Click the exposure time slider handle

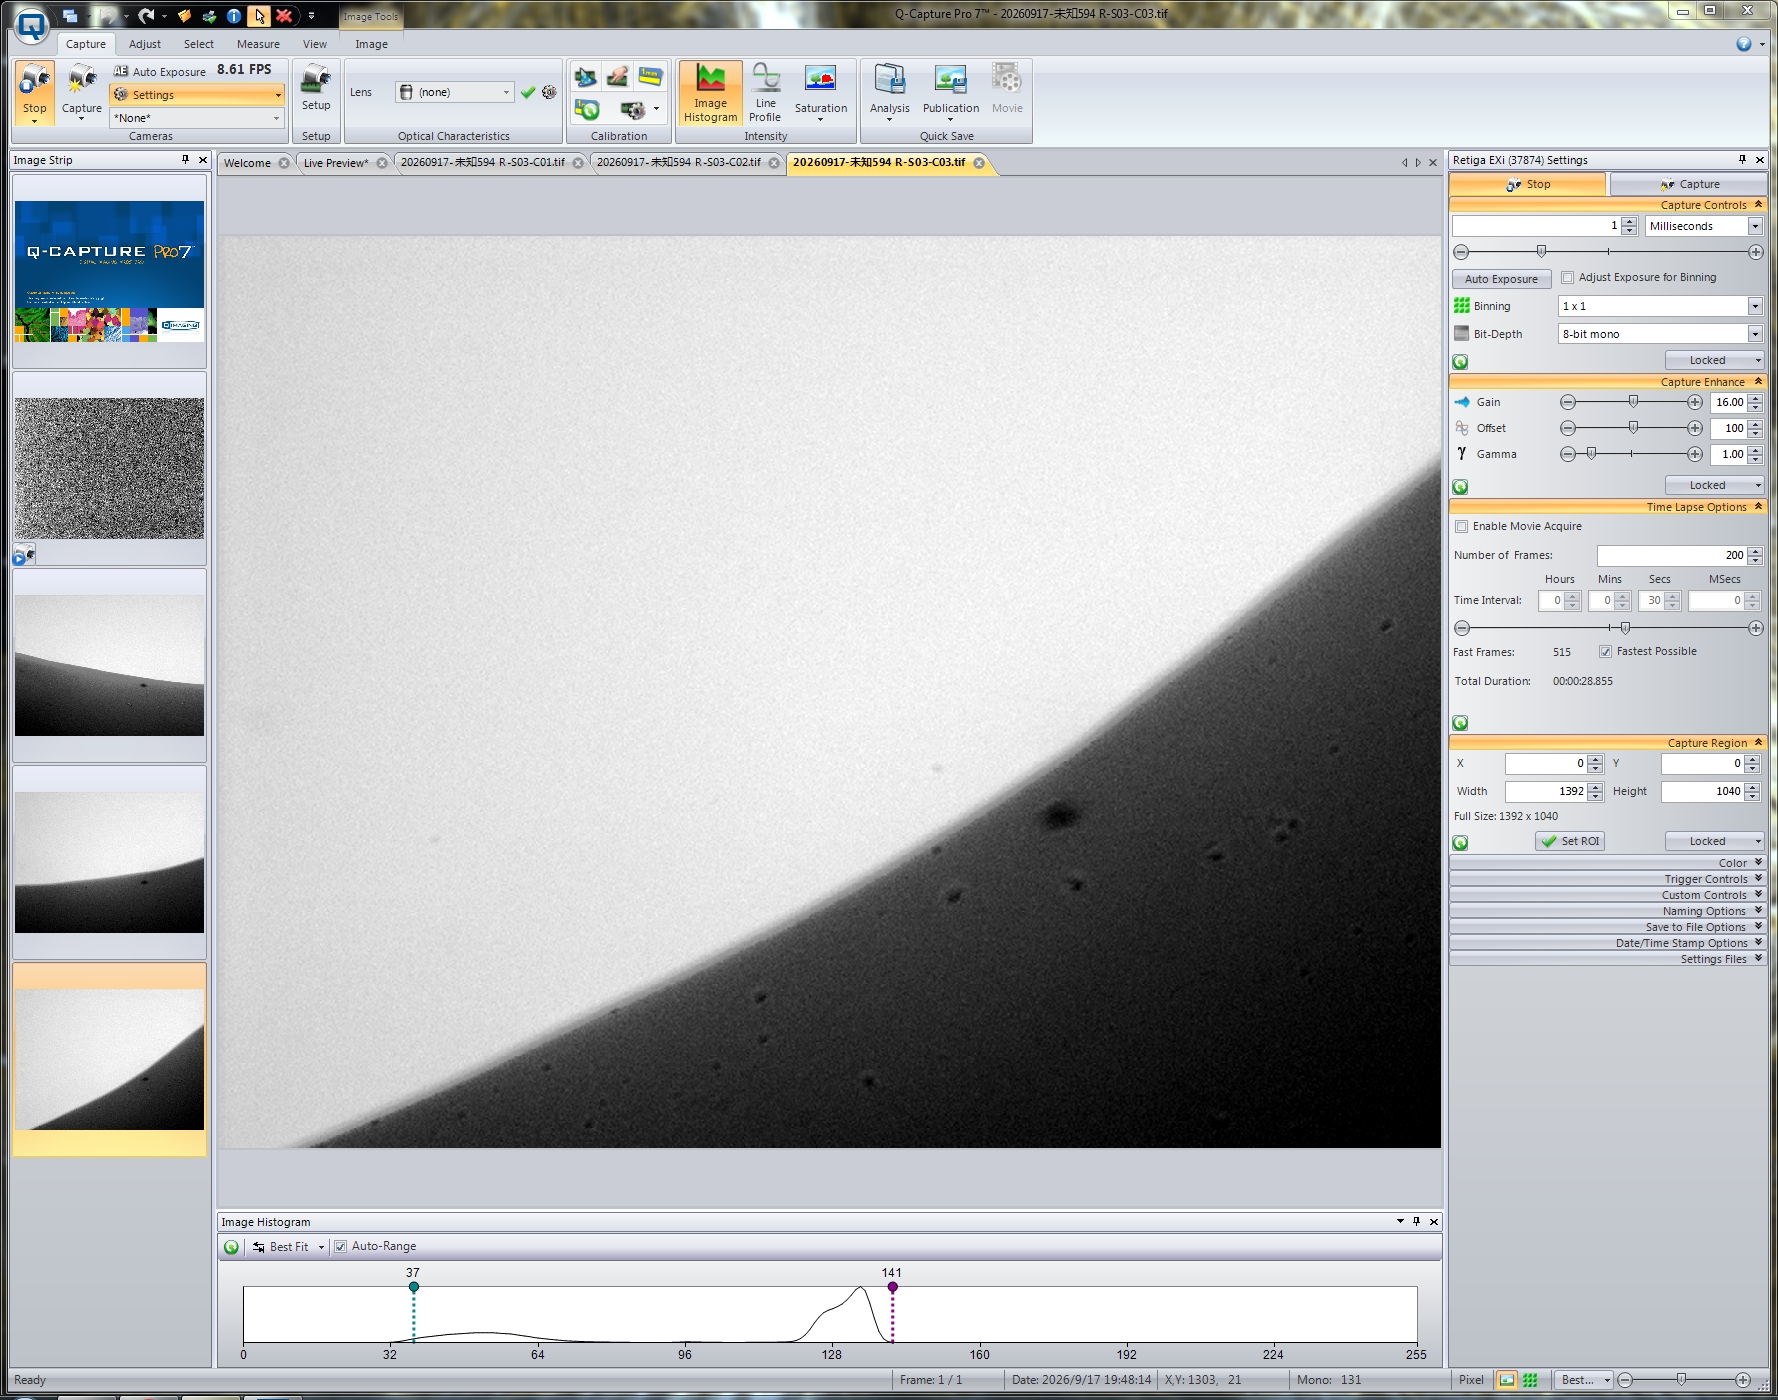pos(1541,252)
